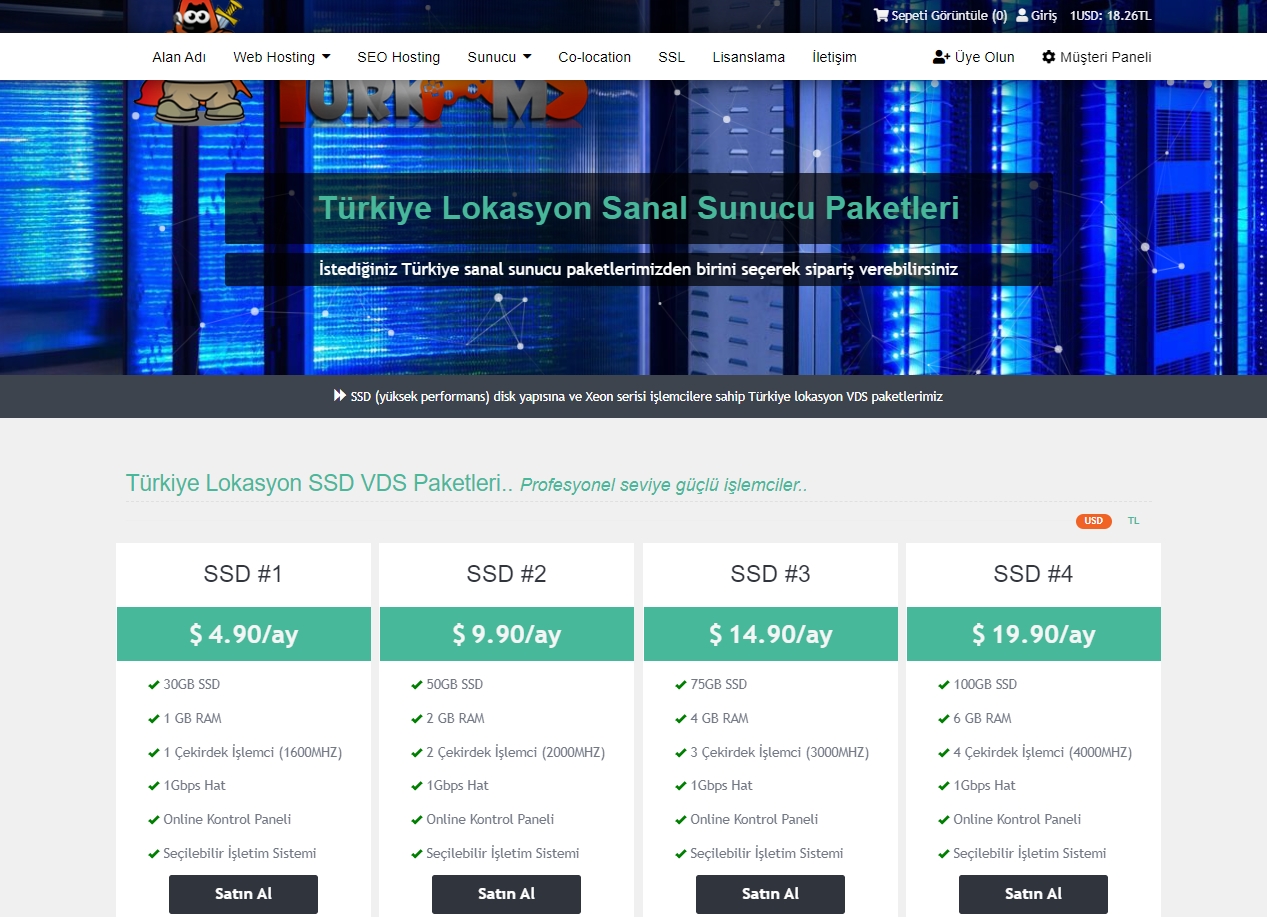1267x917 pixels.
Task: Go to Co-location page
Action: (594, 57)
